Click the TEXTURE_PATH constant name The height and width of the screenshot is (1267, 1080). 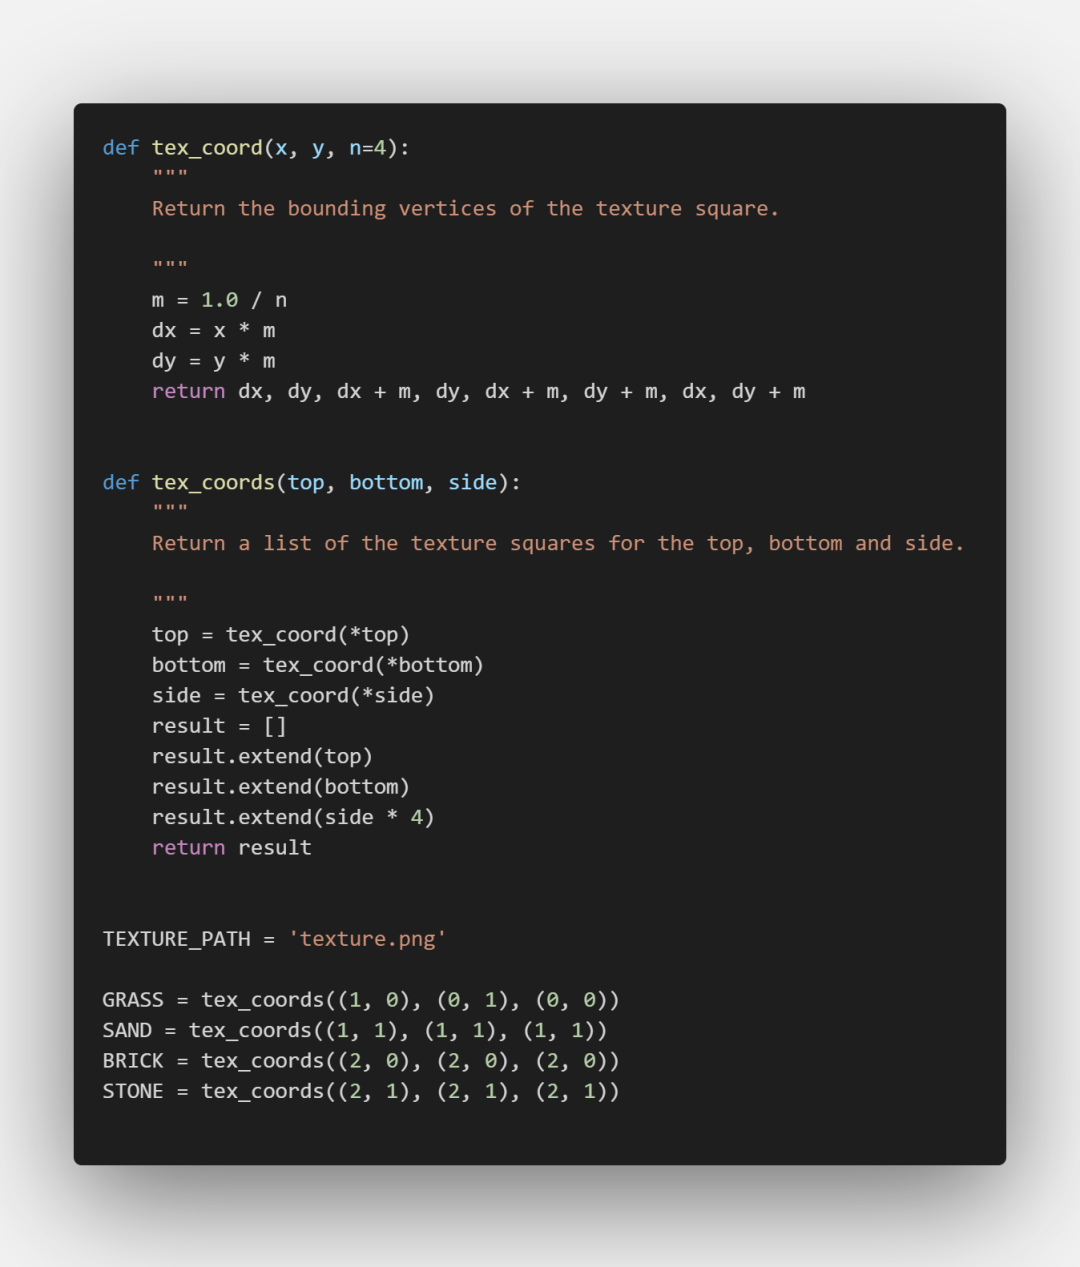click(x=176, y=939)
